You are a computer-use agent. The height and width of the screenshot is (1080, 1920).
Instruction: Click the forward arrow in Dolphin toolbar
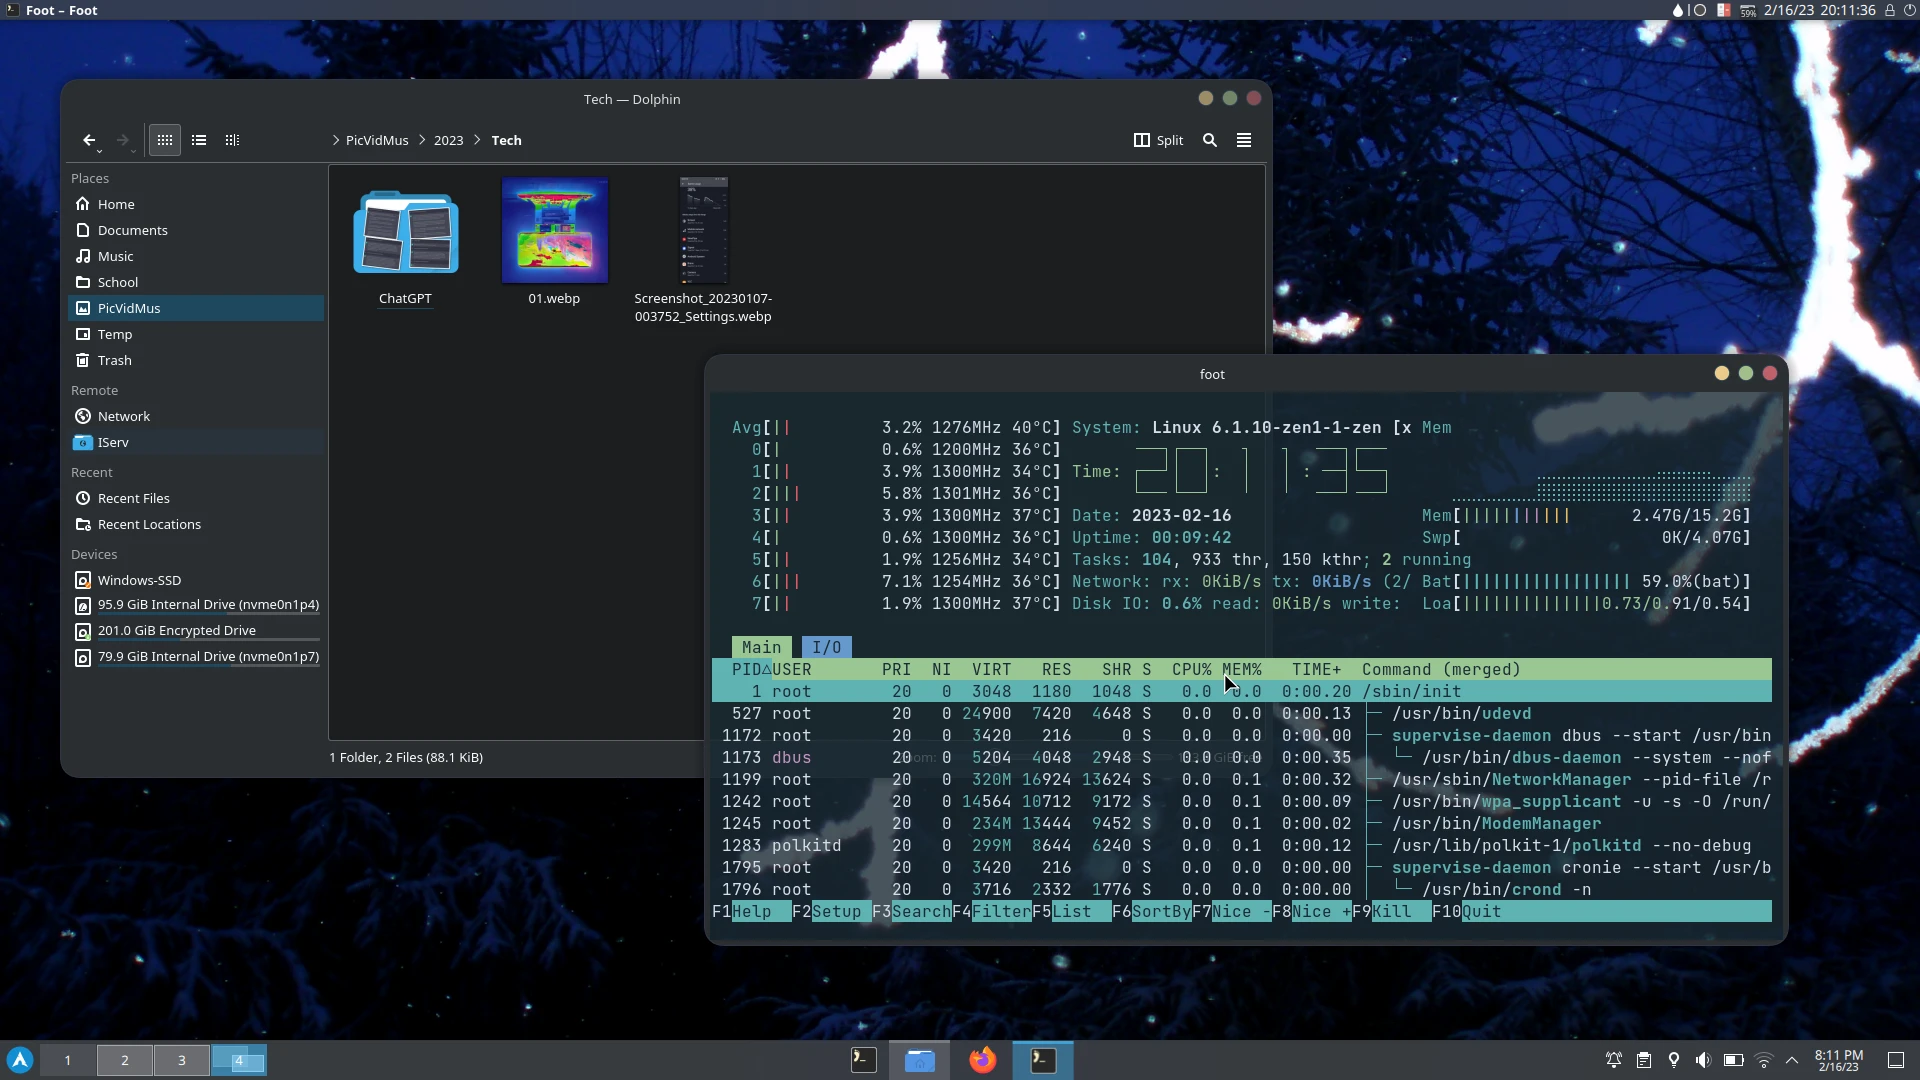[x=123, y=140]
